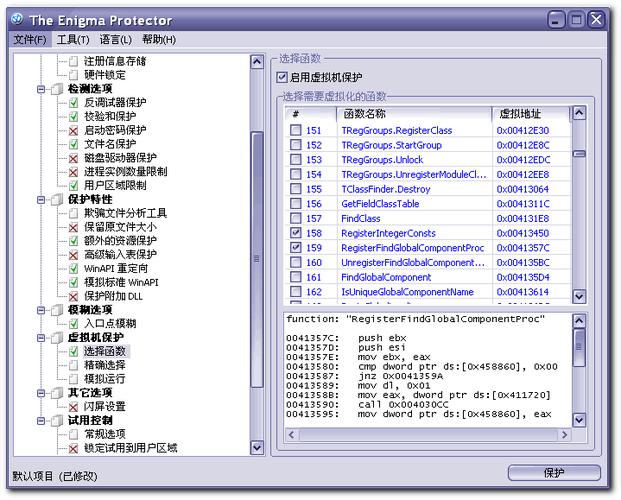The height and width of the screenshot is (500, 621).
Task: Click the green check icon of 入口点模糊
Action: click(x=73, y=324)
